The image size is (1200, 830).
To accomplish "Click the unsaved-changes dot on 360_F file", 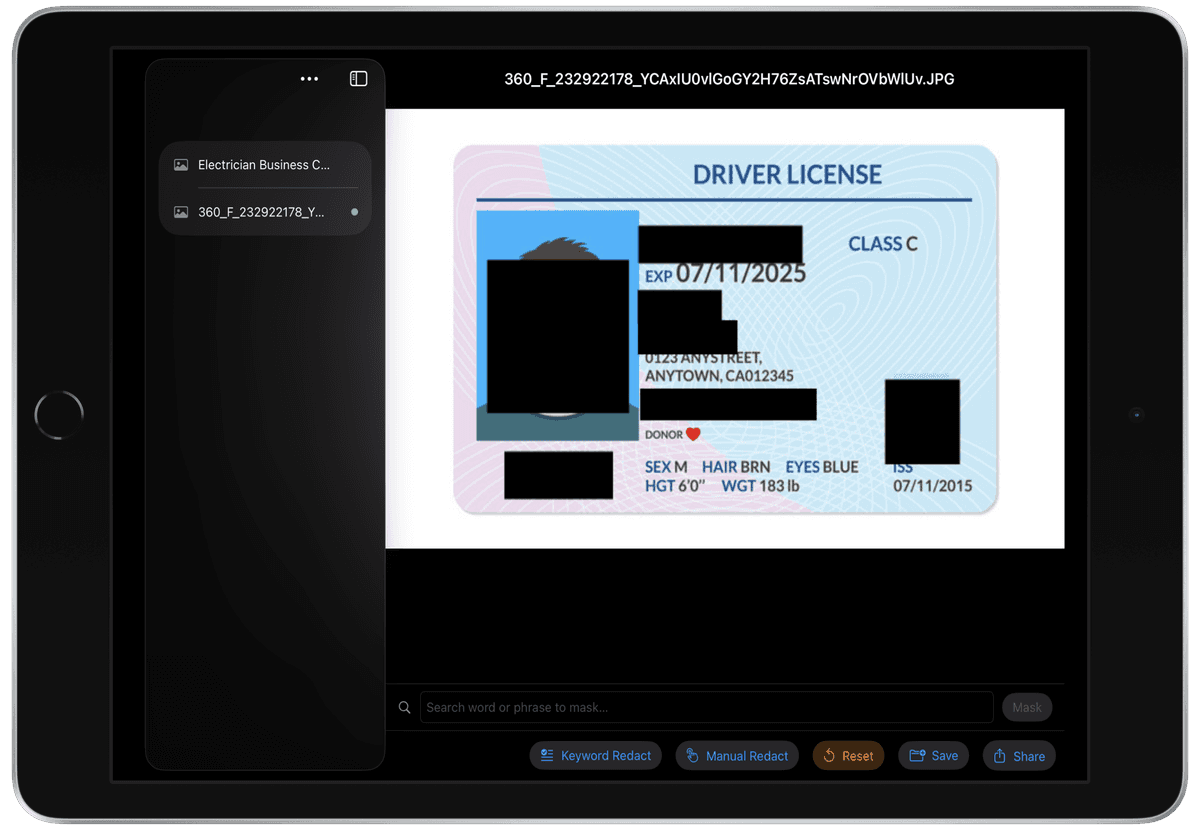I will (x=354, y=212).
